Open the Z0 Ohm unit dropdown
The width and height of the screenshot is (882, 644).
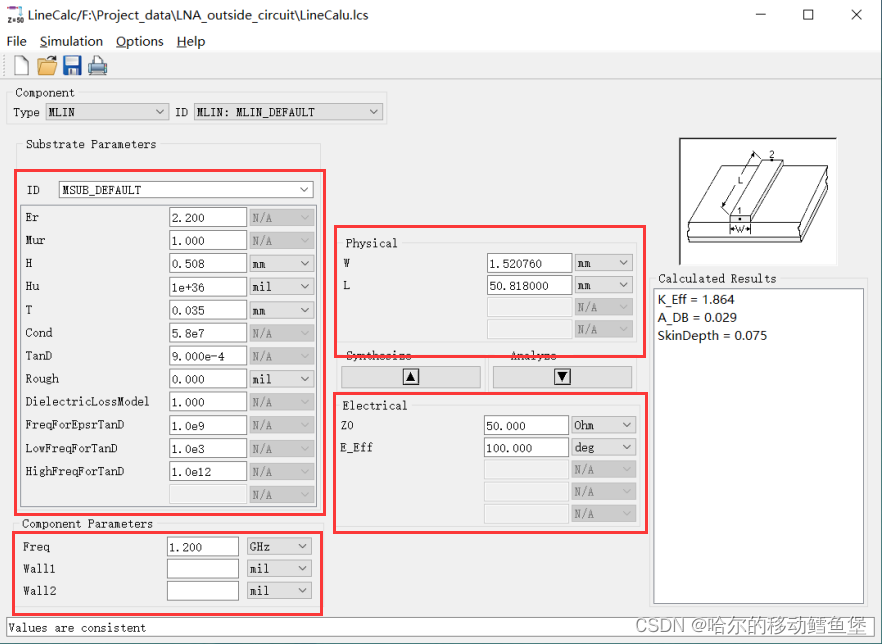click(x=604, y=425)
